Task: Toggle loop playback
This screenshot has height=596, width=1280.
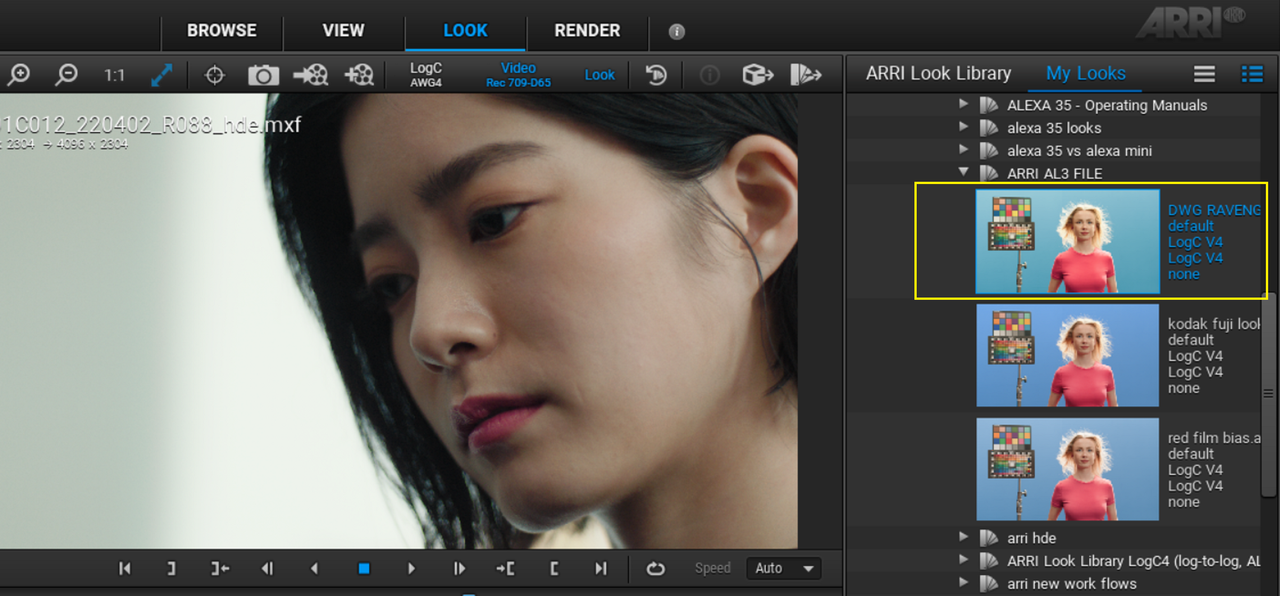Action: [x=656, y=568]
